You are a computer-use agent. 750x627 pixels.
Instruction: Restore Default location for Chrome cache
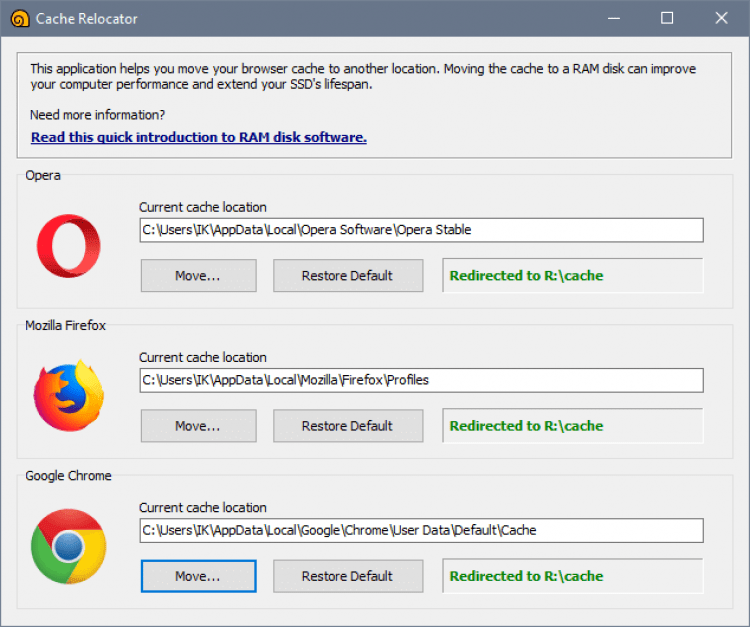(x=347, y=576)
